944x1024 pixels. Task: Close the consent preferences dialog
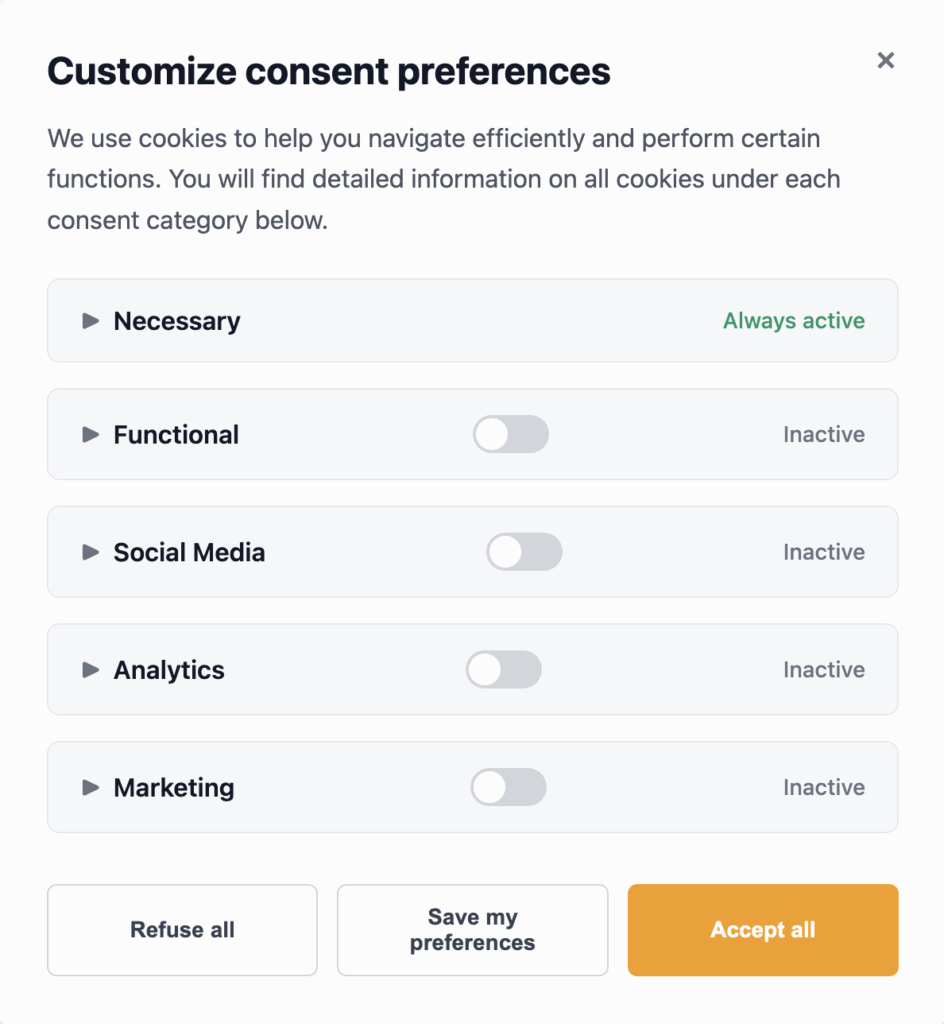coord(885,60)
